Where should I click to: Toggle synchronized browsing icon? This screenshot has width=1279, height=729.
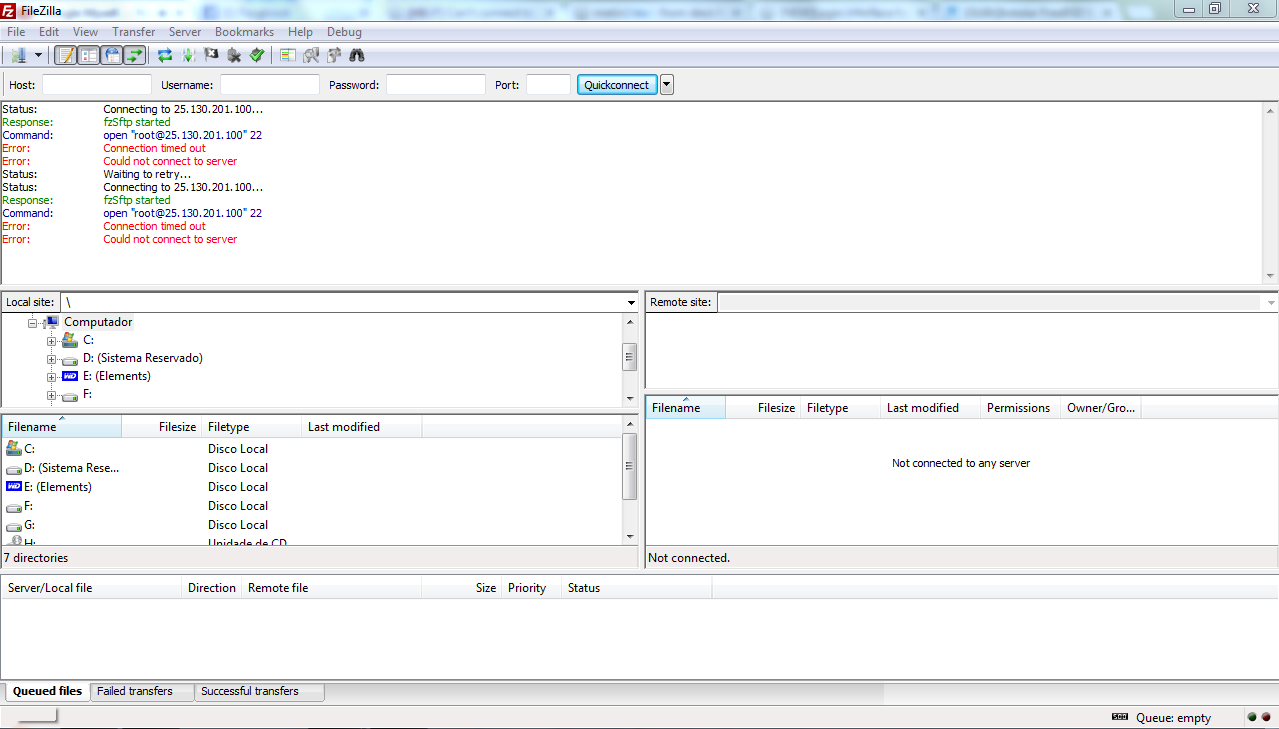pyautogui.click(x=334, y=55)
